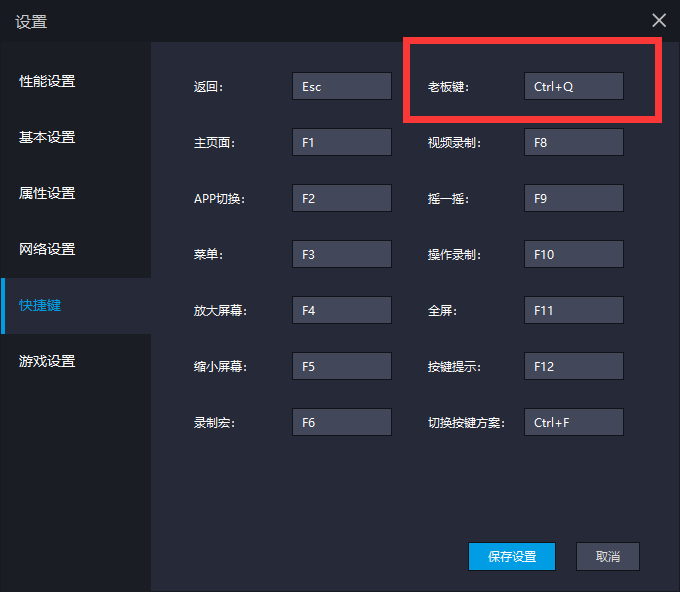The image size is (680, 592).
Task: Click the APP切换 F2 hotkey field
Action: click(341, 198)
